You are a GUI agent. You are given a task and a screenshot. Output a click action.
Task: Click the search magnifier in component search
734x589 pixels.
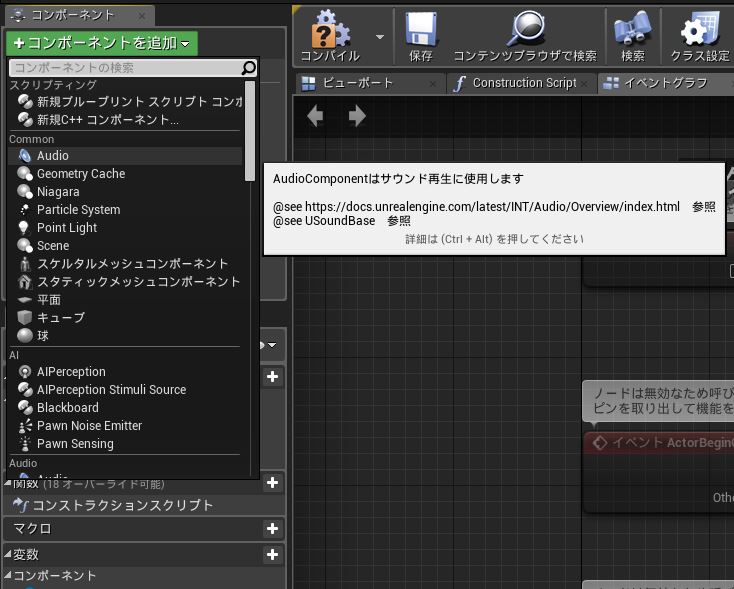click(x=249, y=68)
